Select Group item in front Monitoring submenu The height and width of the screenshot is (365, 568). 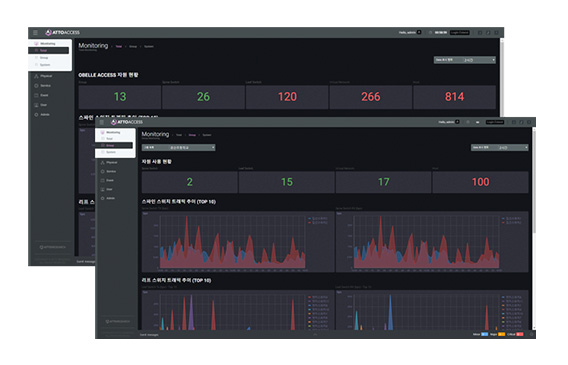tap(114, 145)
